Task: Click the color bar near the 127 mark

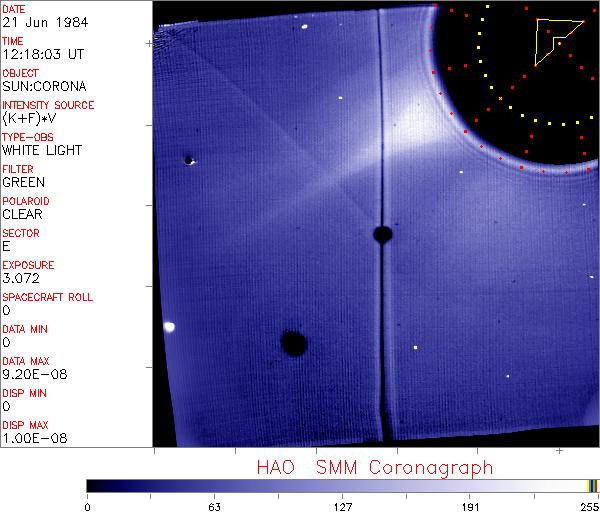Action: [342, 485]
